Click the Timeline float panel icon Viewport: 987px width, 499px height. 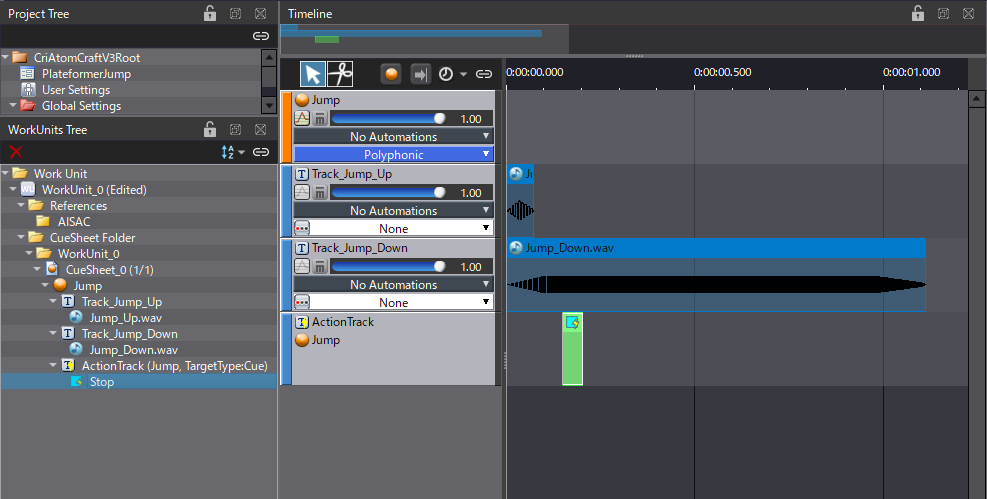943,13
